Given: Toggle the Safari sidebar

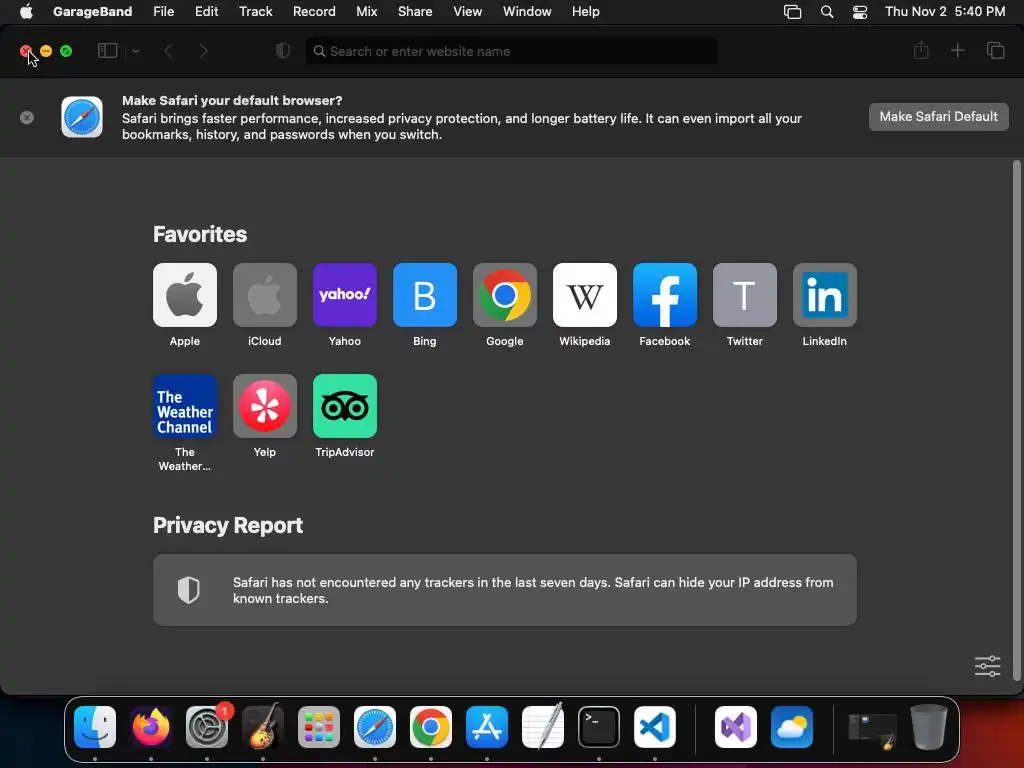Looking at the screenshot, I should tap(107, 51).
